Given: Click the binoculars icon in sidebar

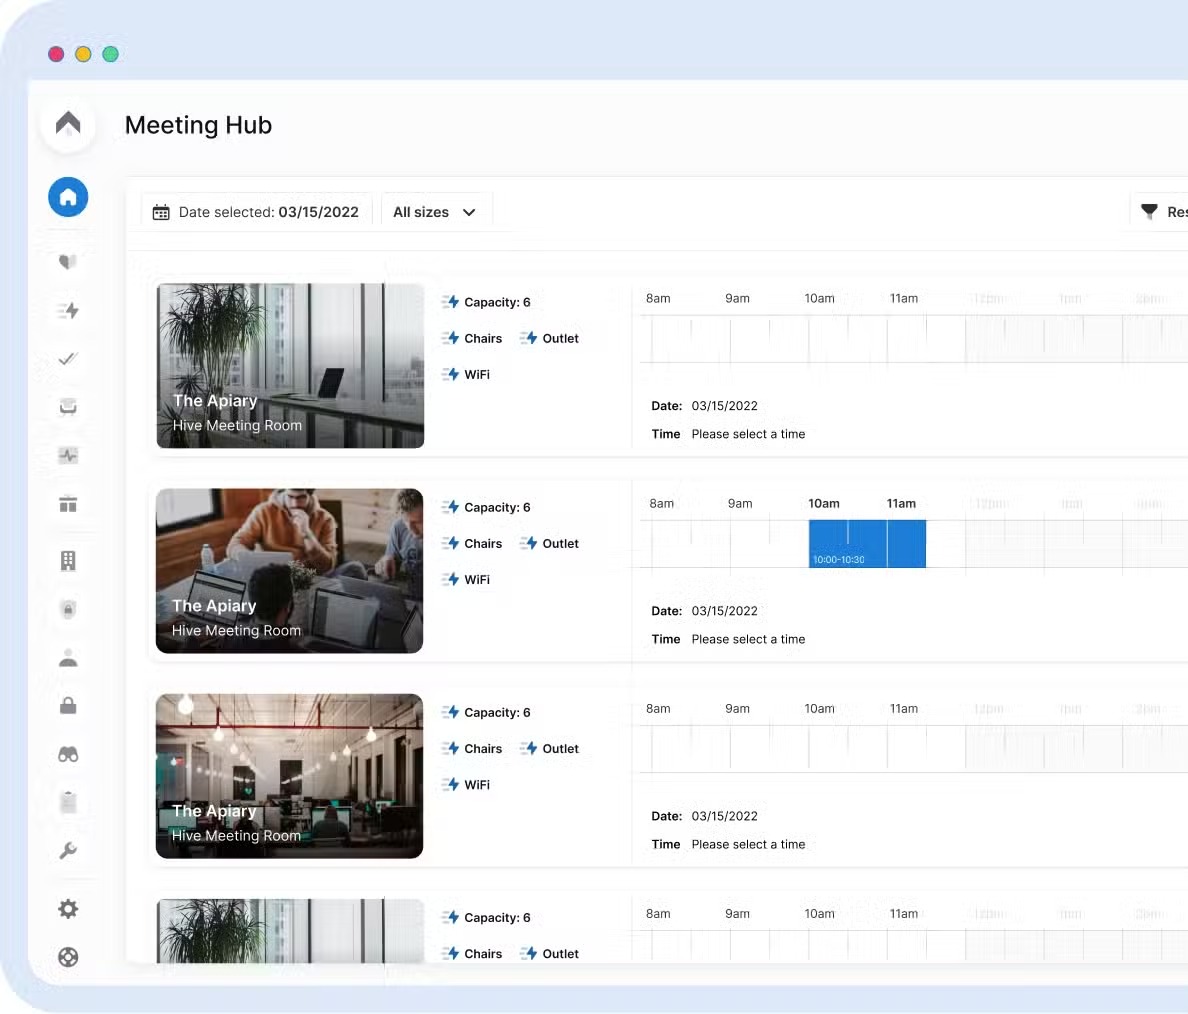Looking at the screenshot, I should coord(68,754).
